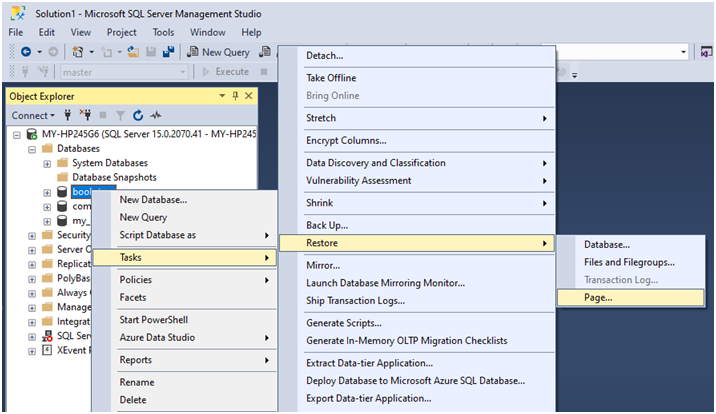Open Script Database as submenu

pos(184,235)
